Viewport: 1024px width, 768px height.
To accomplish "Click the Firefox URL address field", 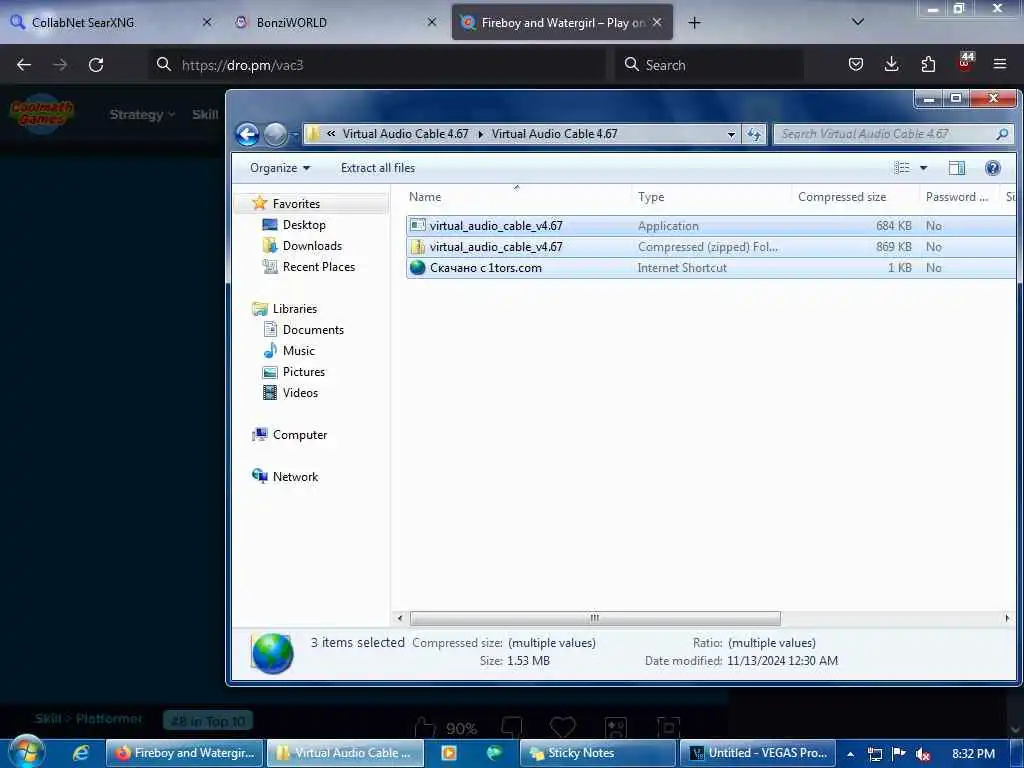I will point(377,65).
